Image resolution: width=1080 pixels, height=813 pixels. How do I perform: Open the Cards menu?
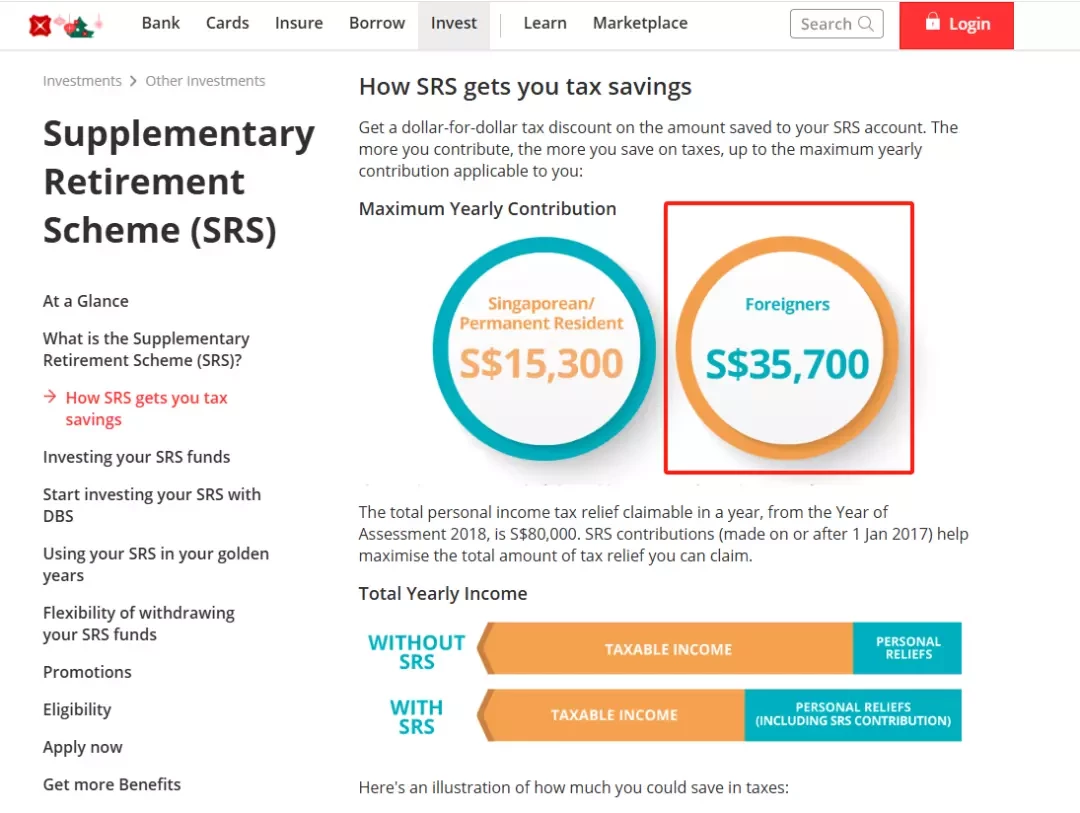[x=227, y=23]
